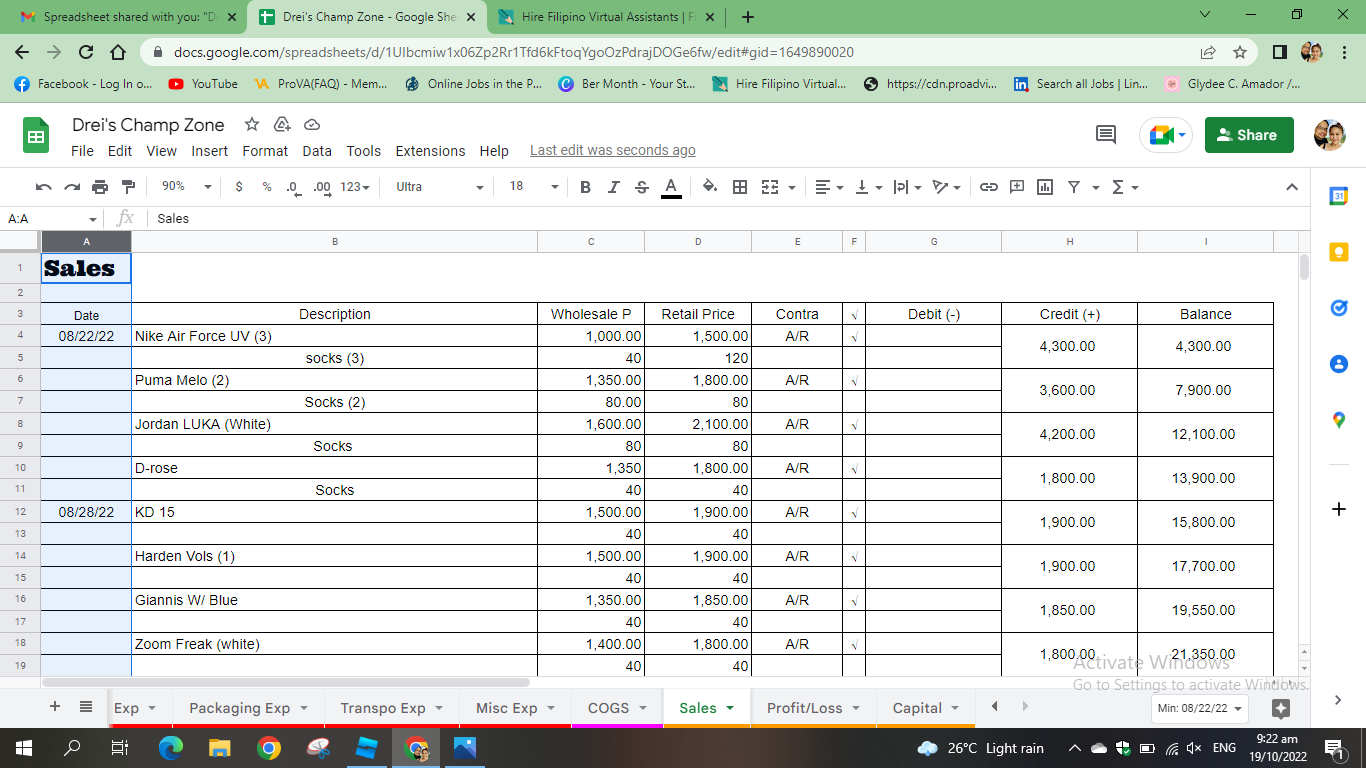Open borders options
This screenshot has width=1366, height=768.
coord(740,187)
